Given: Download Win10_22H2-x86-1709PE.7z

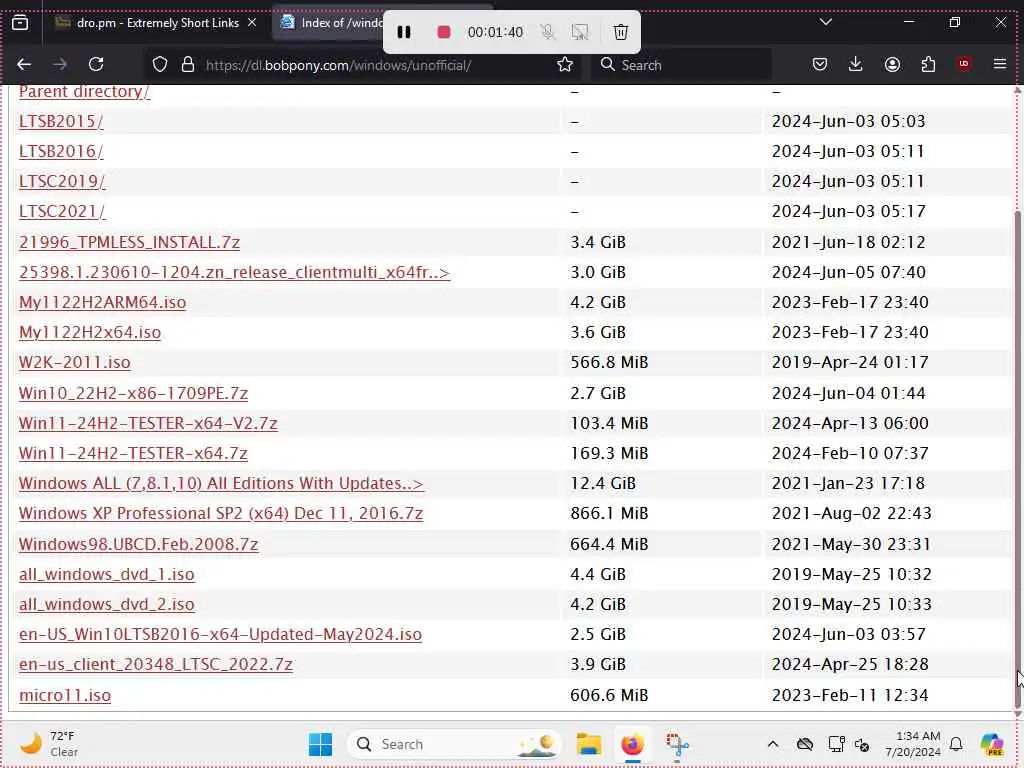Looking at the screenshot, I should coord(133,393).
